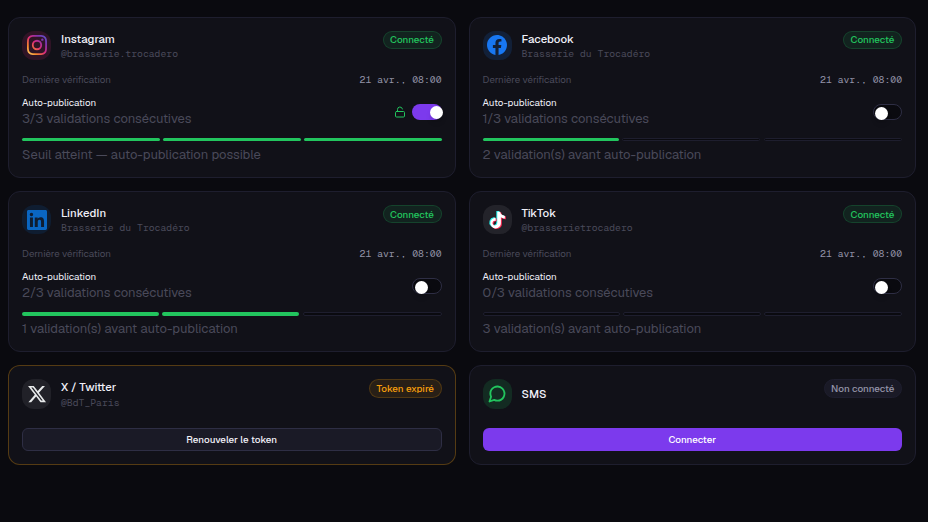Screen dimensions: 928x522
Task: Click the Facebook logo icon
Action: coord(497,45)
